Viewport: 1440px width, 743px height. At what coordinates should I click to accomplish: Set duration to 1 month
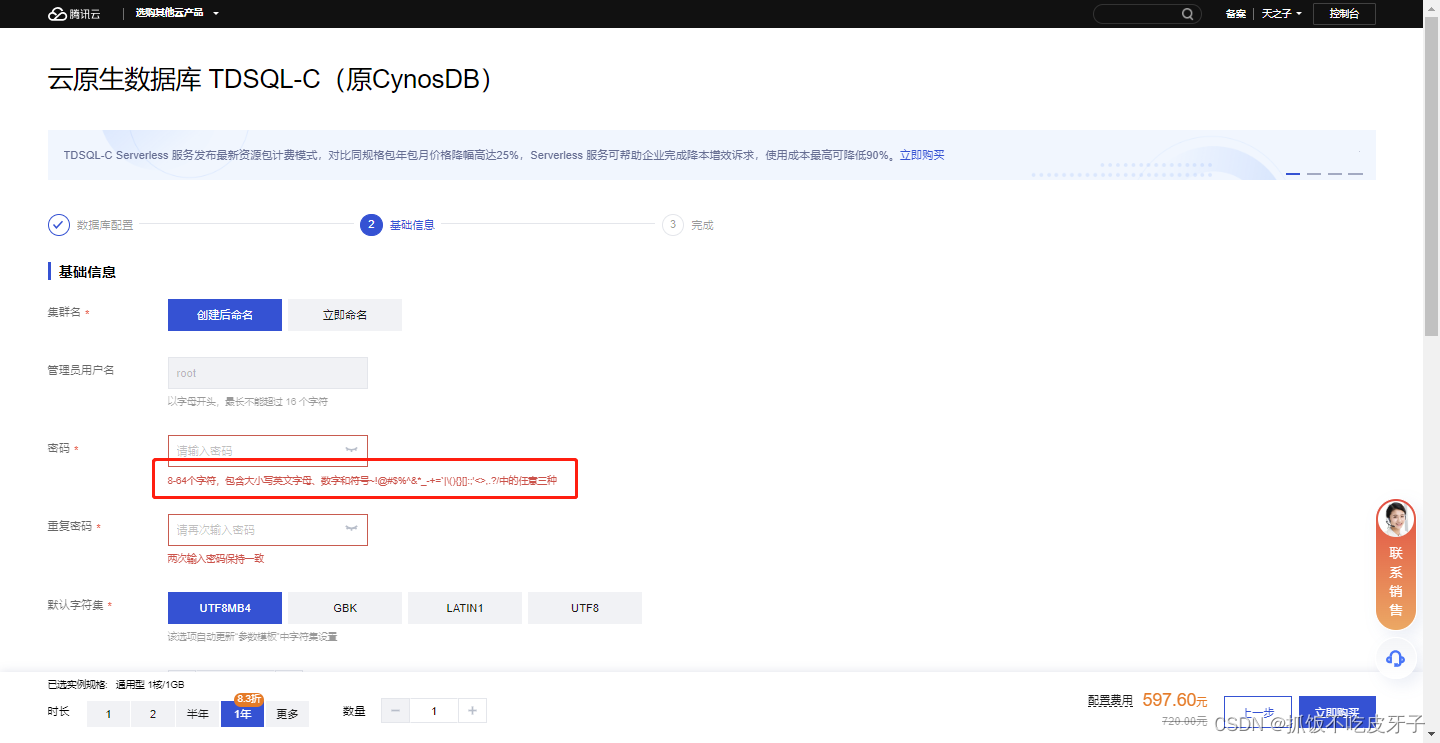109,714
